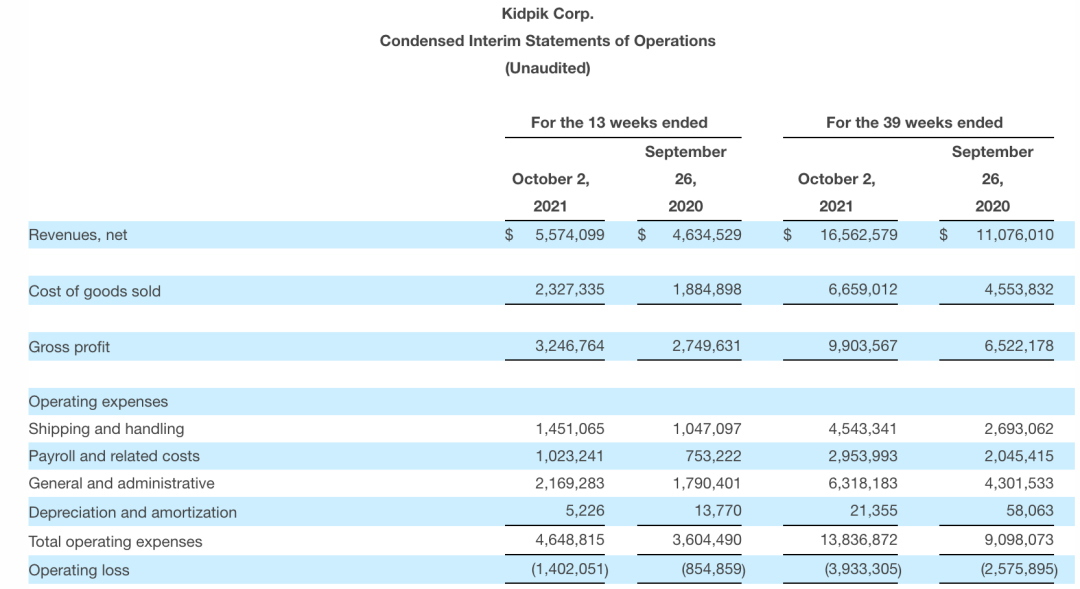Screen dimensions: 1080x589
Task: Click the Payroll and related costs label
Action: coord(114,456)
